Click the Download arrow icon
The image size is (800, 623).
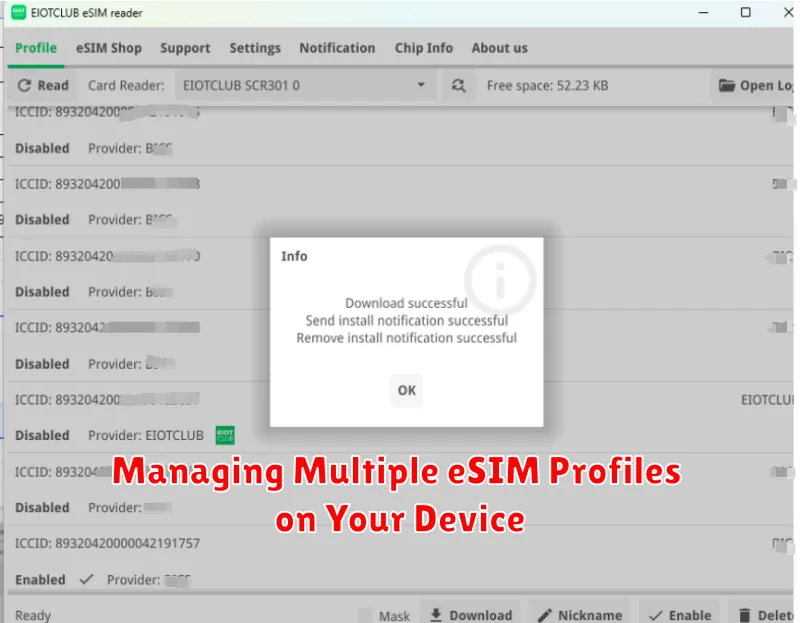434,615
